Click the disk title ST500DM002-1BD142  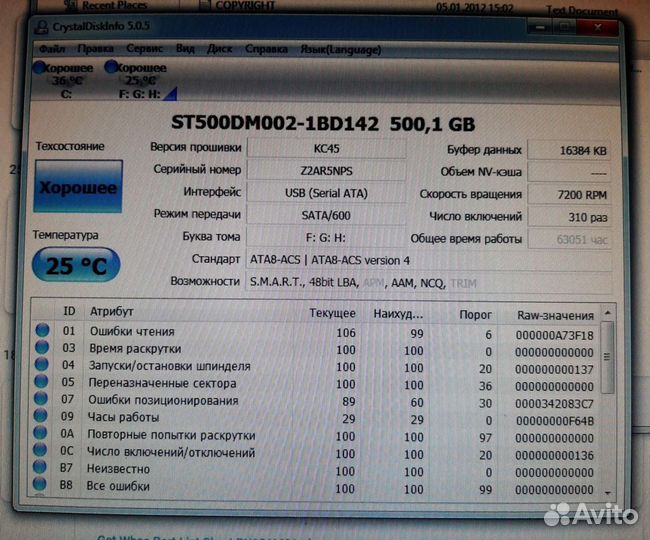click(x=274, y=123)
